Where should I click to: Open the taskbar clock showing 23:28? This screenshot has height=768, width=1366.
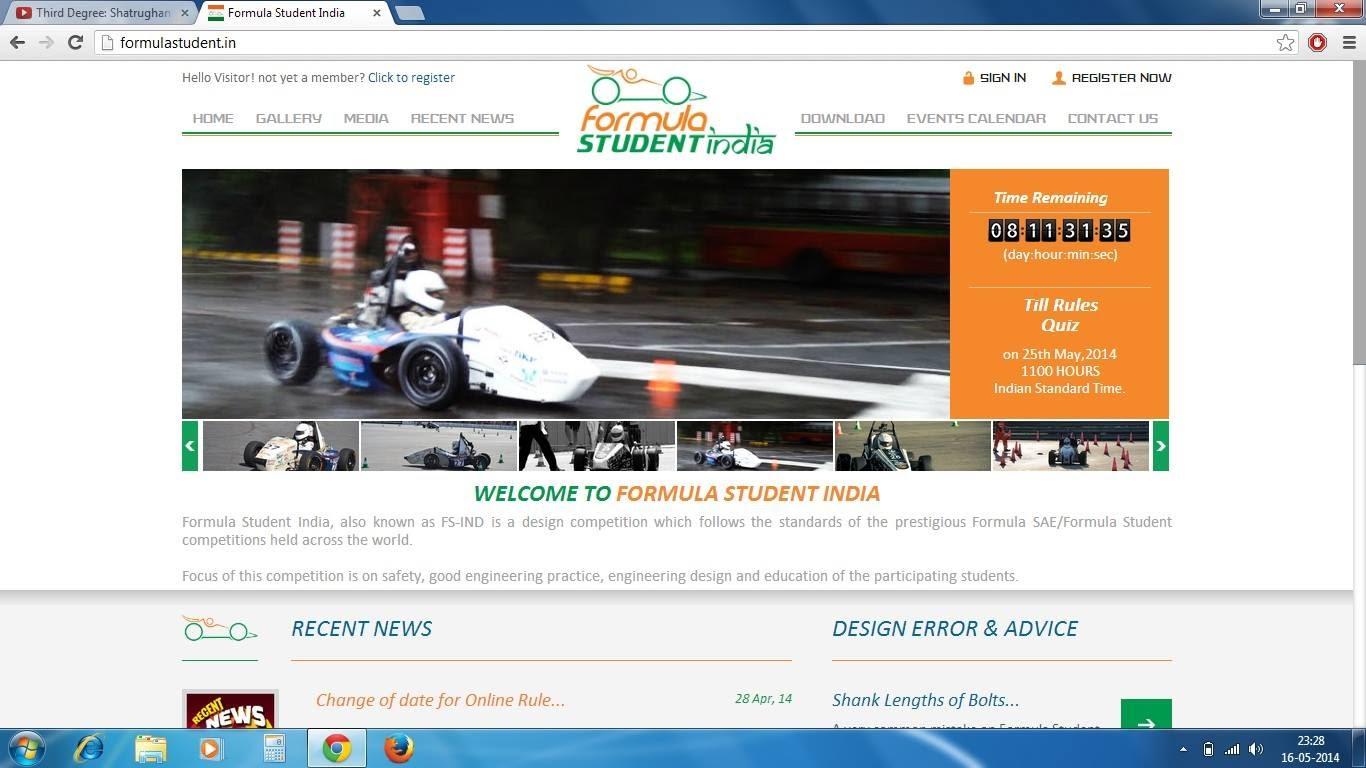pyautogui.click(x=1311, y=749)
